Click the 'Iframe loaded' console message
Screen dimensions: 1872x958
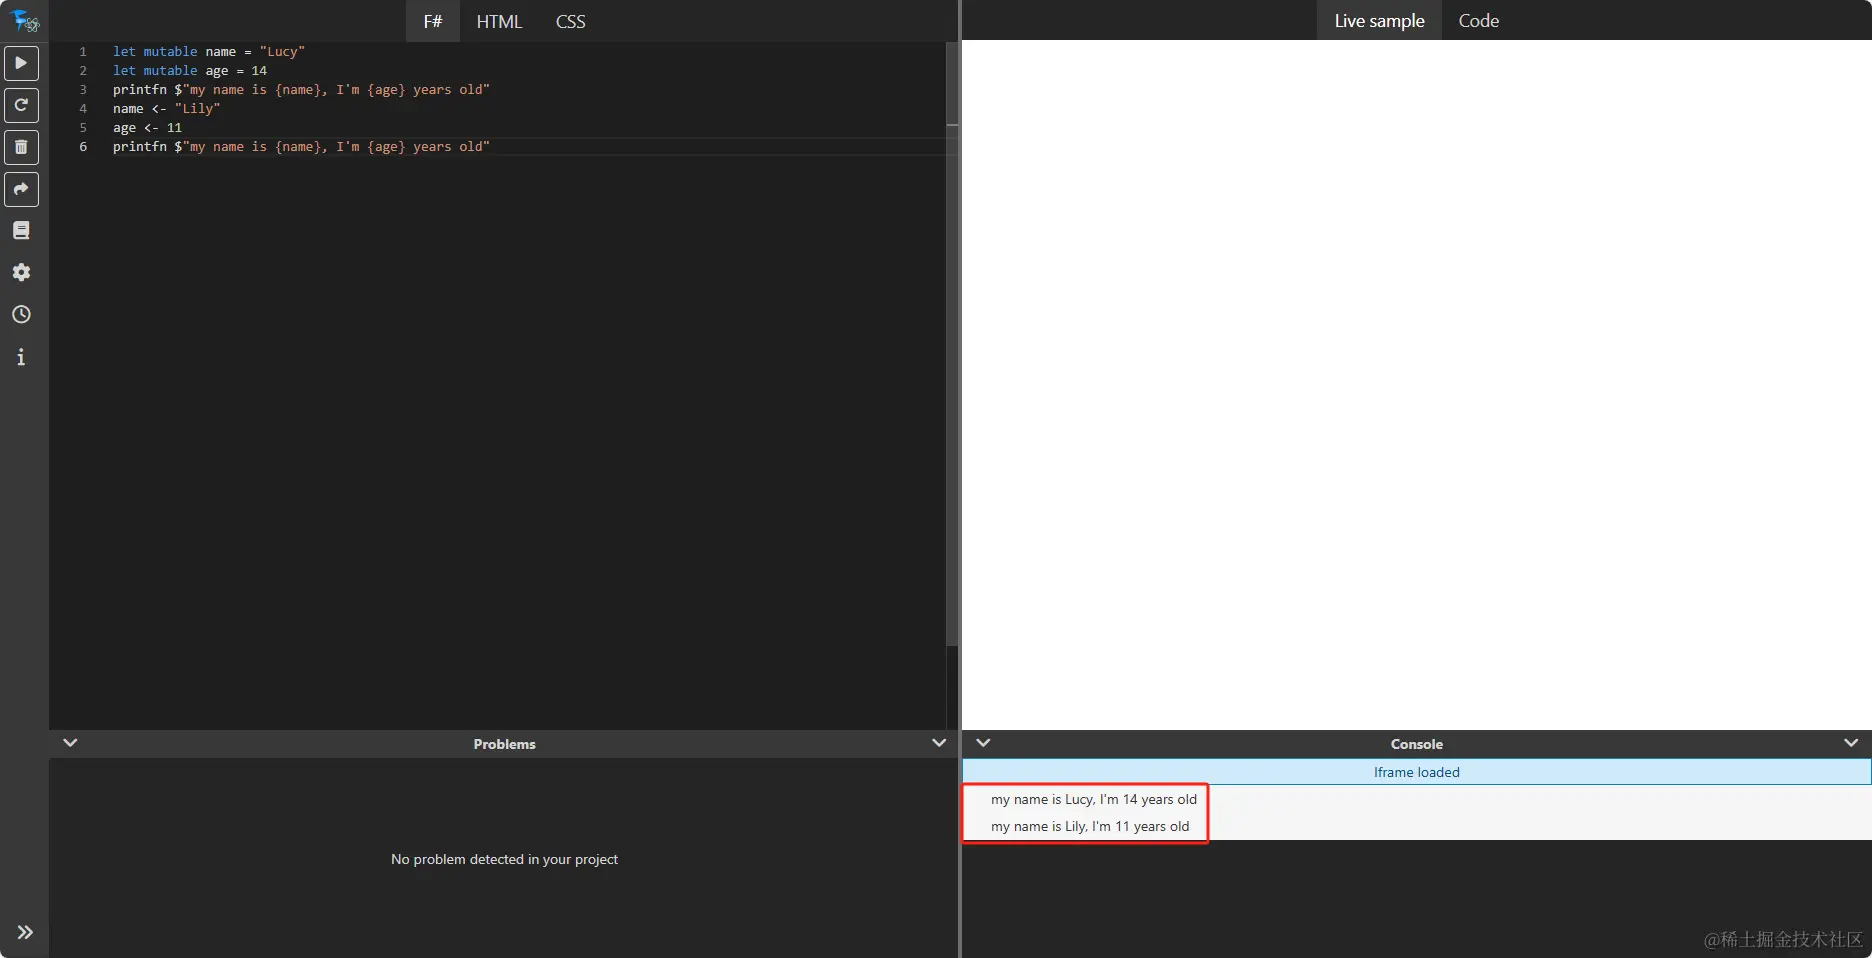pos(1416,772)
